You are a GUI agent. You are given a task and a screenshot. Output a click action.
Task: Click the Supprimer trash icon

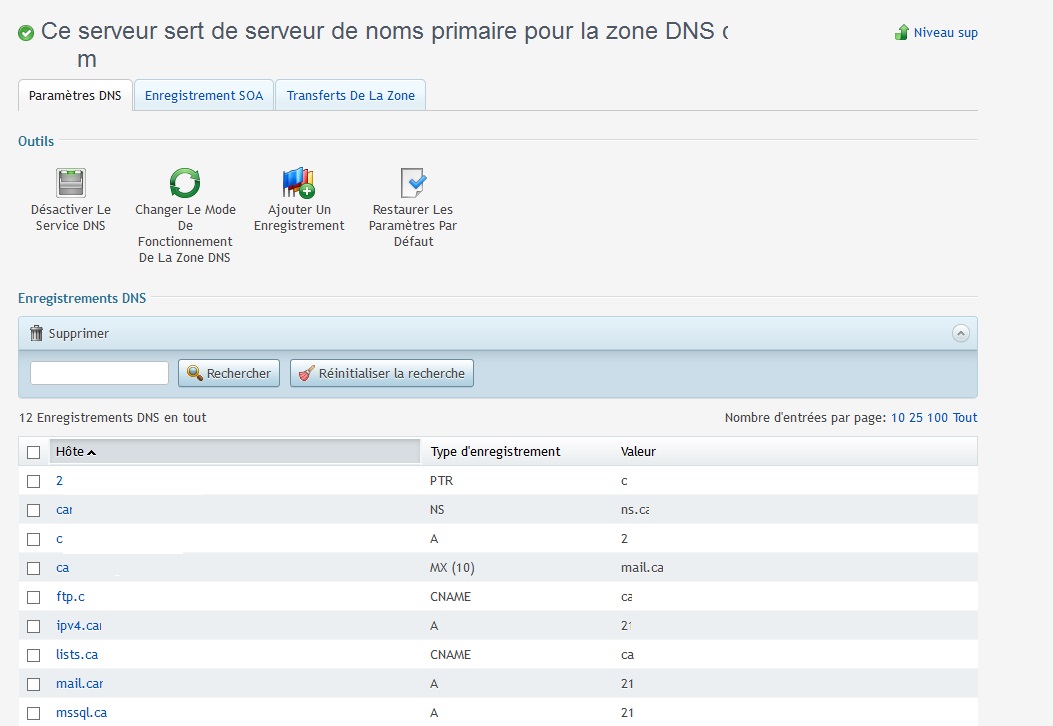point(37,333)
